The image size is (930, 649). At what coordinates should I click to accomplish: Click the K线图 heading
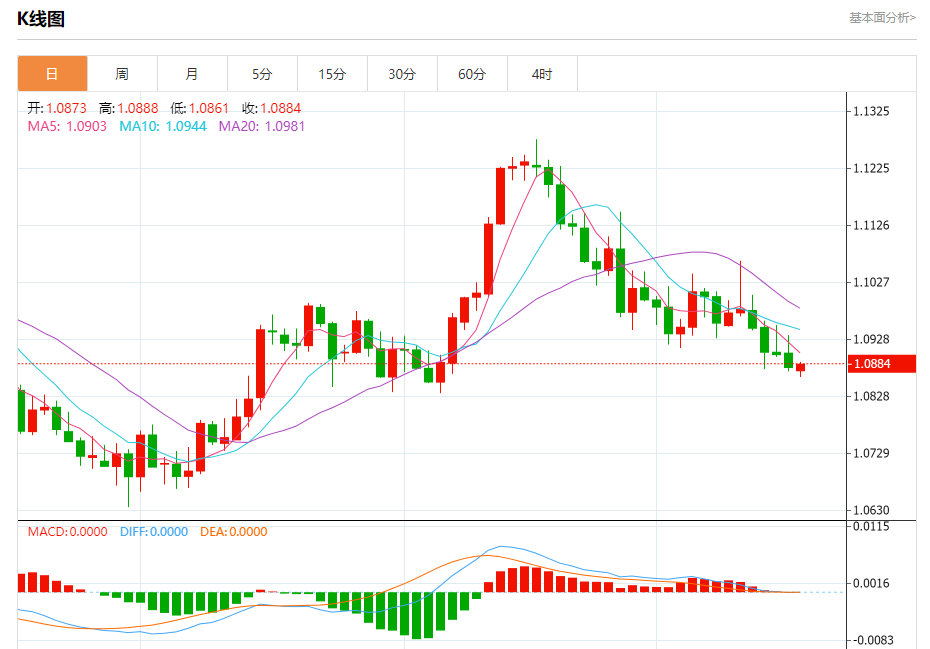(x=41, y=19)
